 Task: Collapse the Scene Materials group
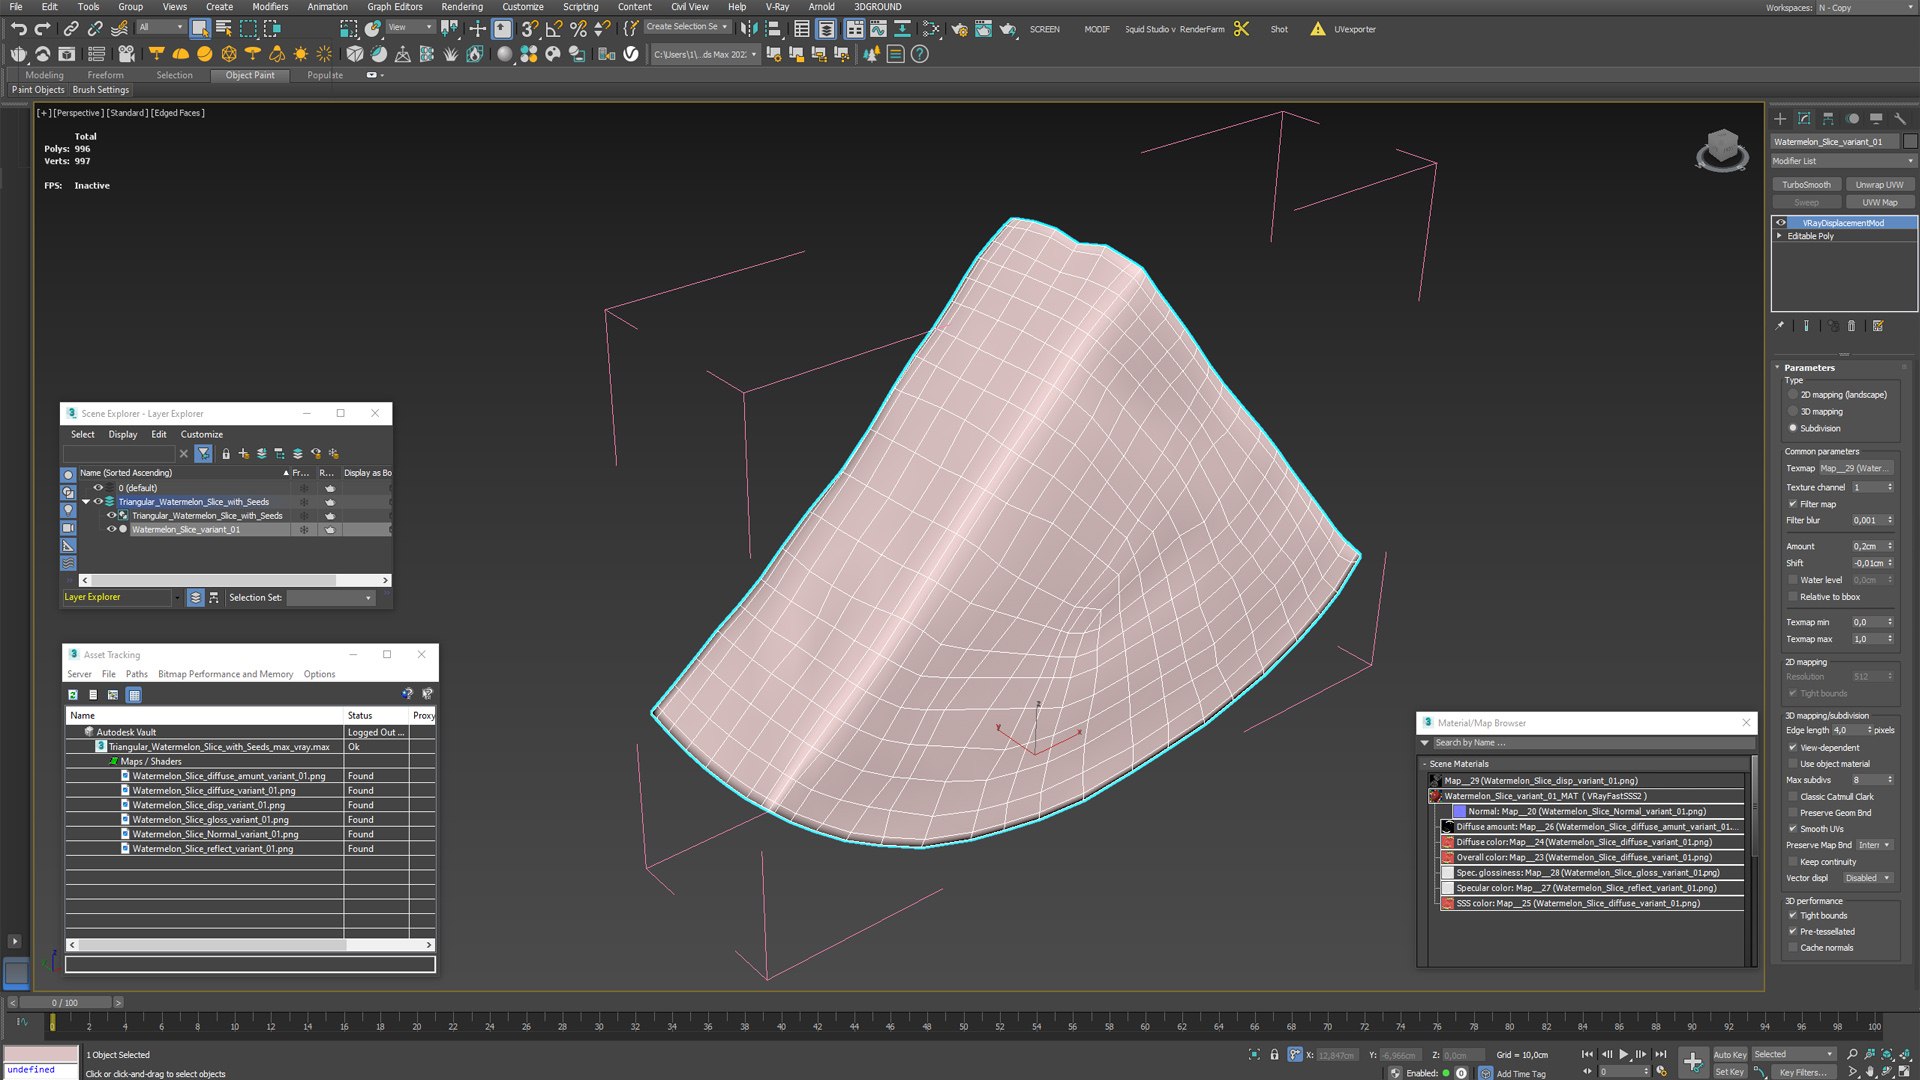tap(1425, 764)
